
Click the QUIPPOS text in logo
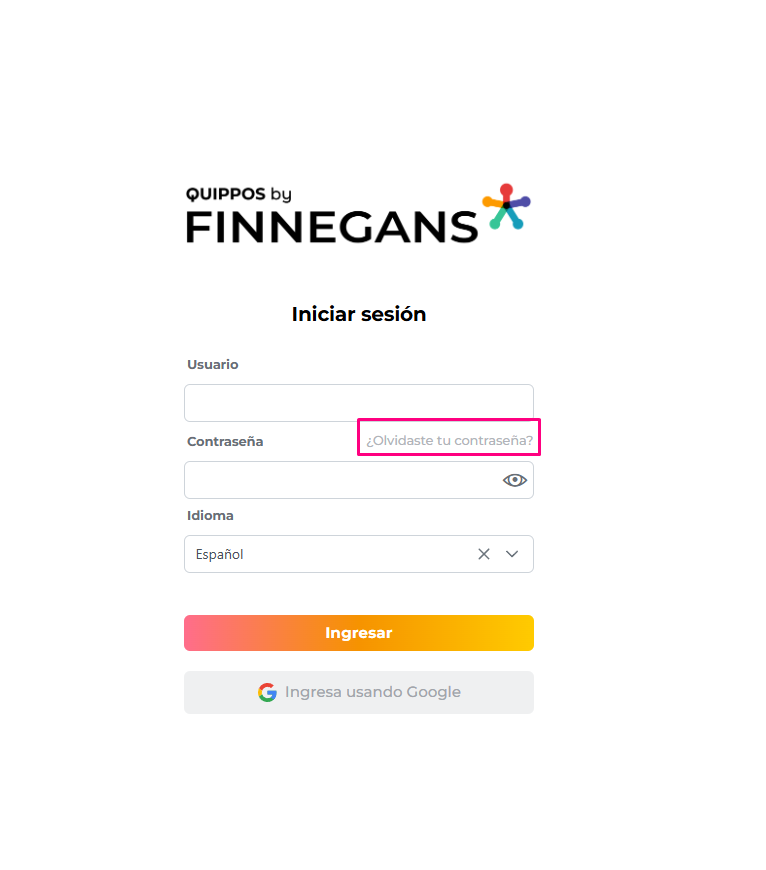[225, 194]
